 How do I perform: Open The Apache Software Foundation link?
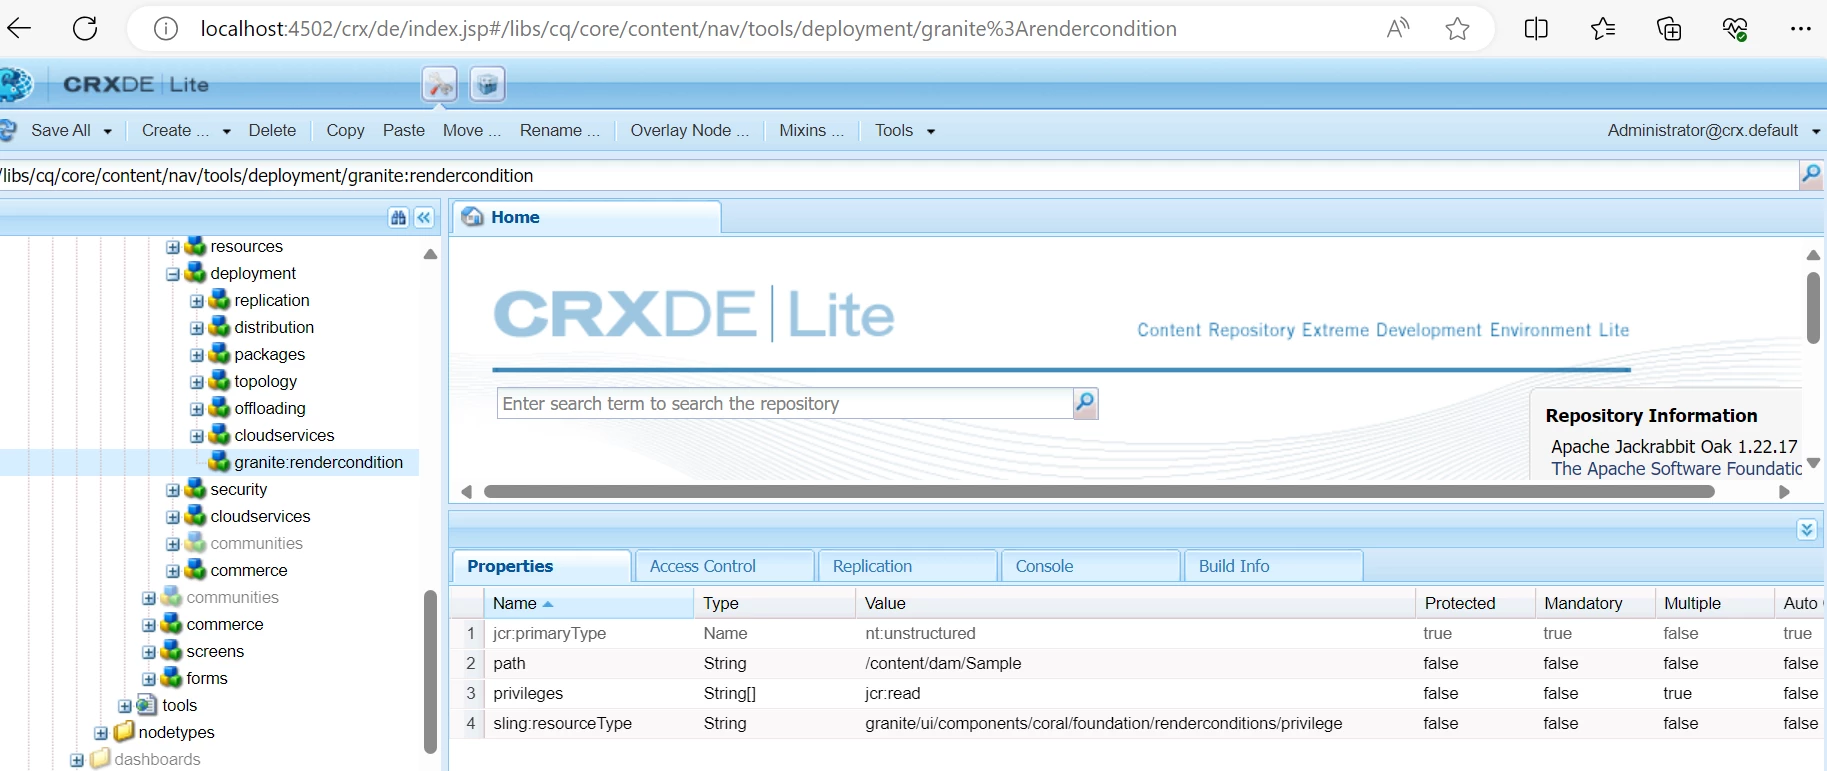tap(1676, 468)
